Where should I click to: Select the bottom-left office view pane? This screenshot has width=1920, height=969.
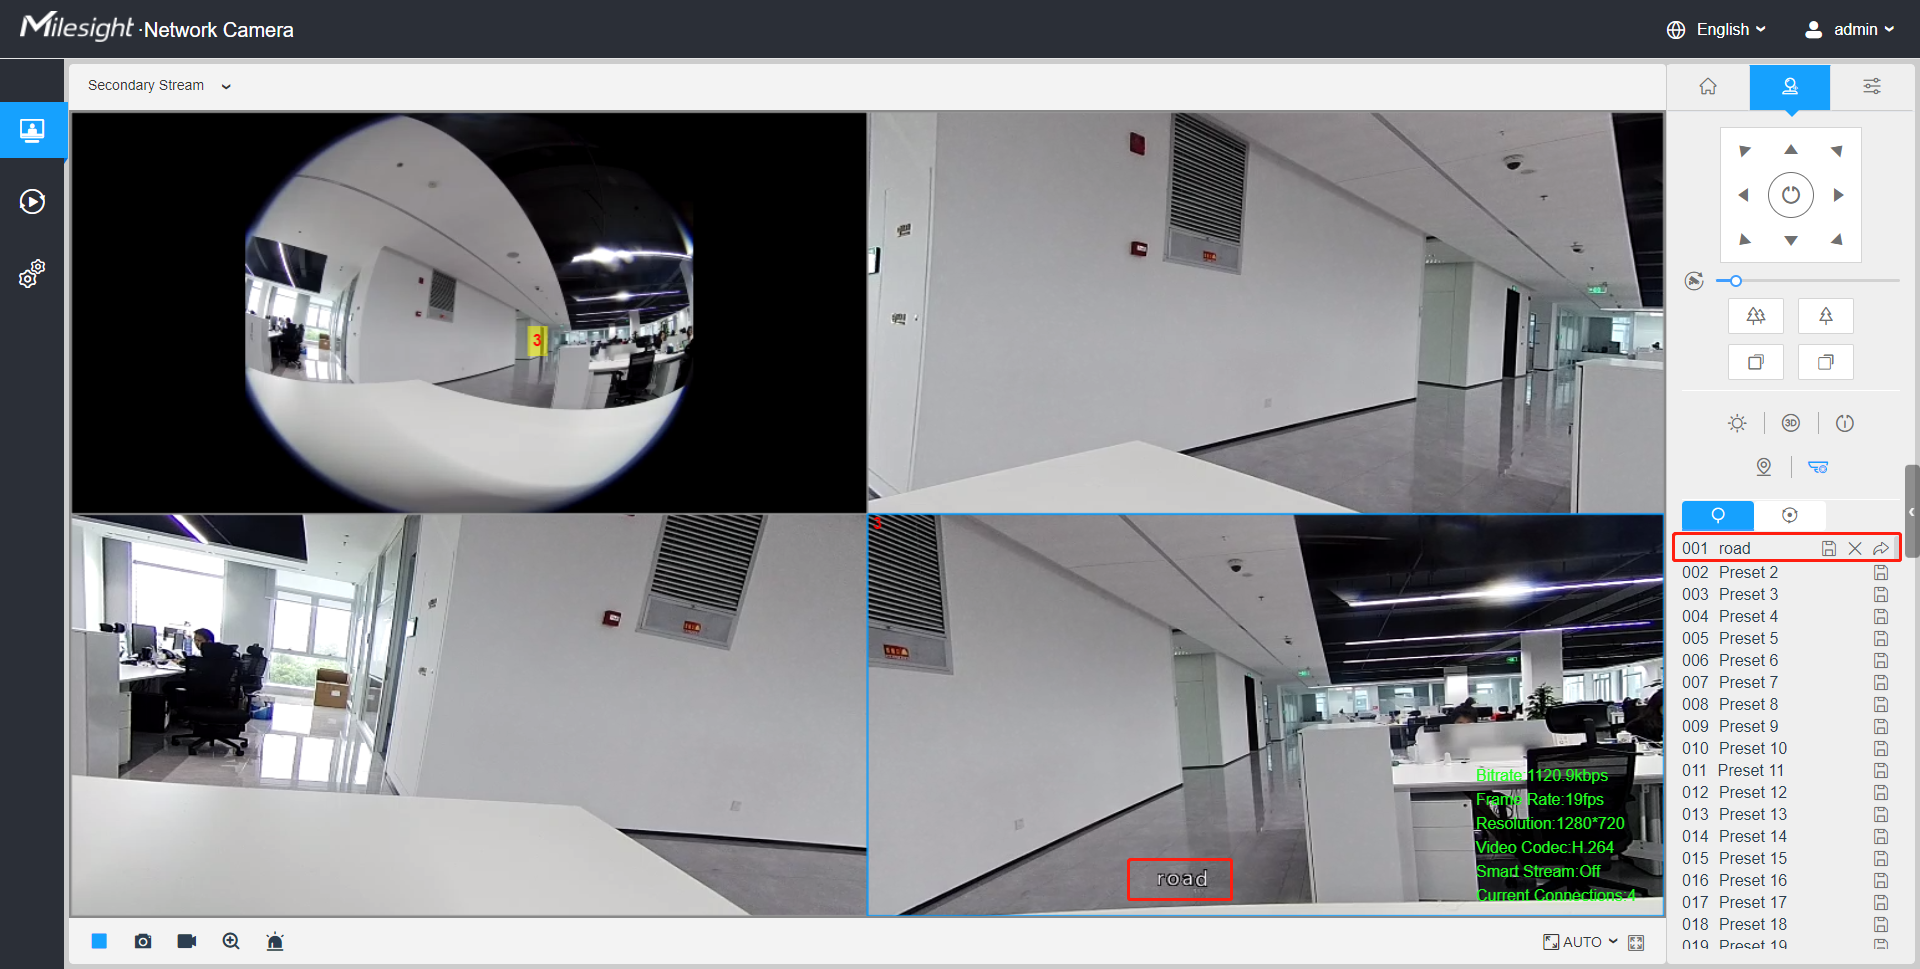469,715
